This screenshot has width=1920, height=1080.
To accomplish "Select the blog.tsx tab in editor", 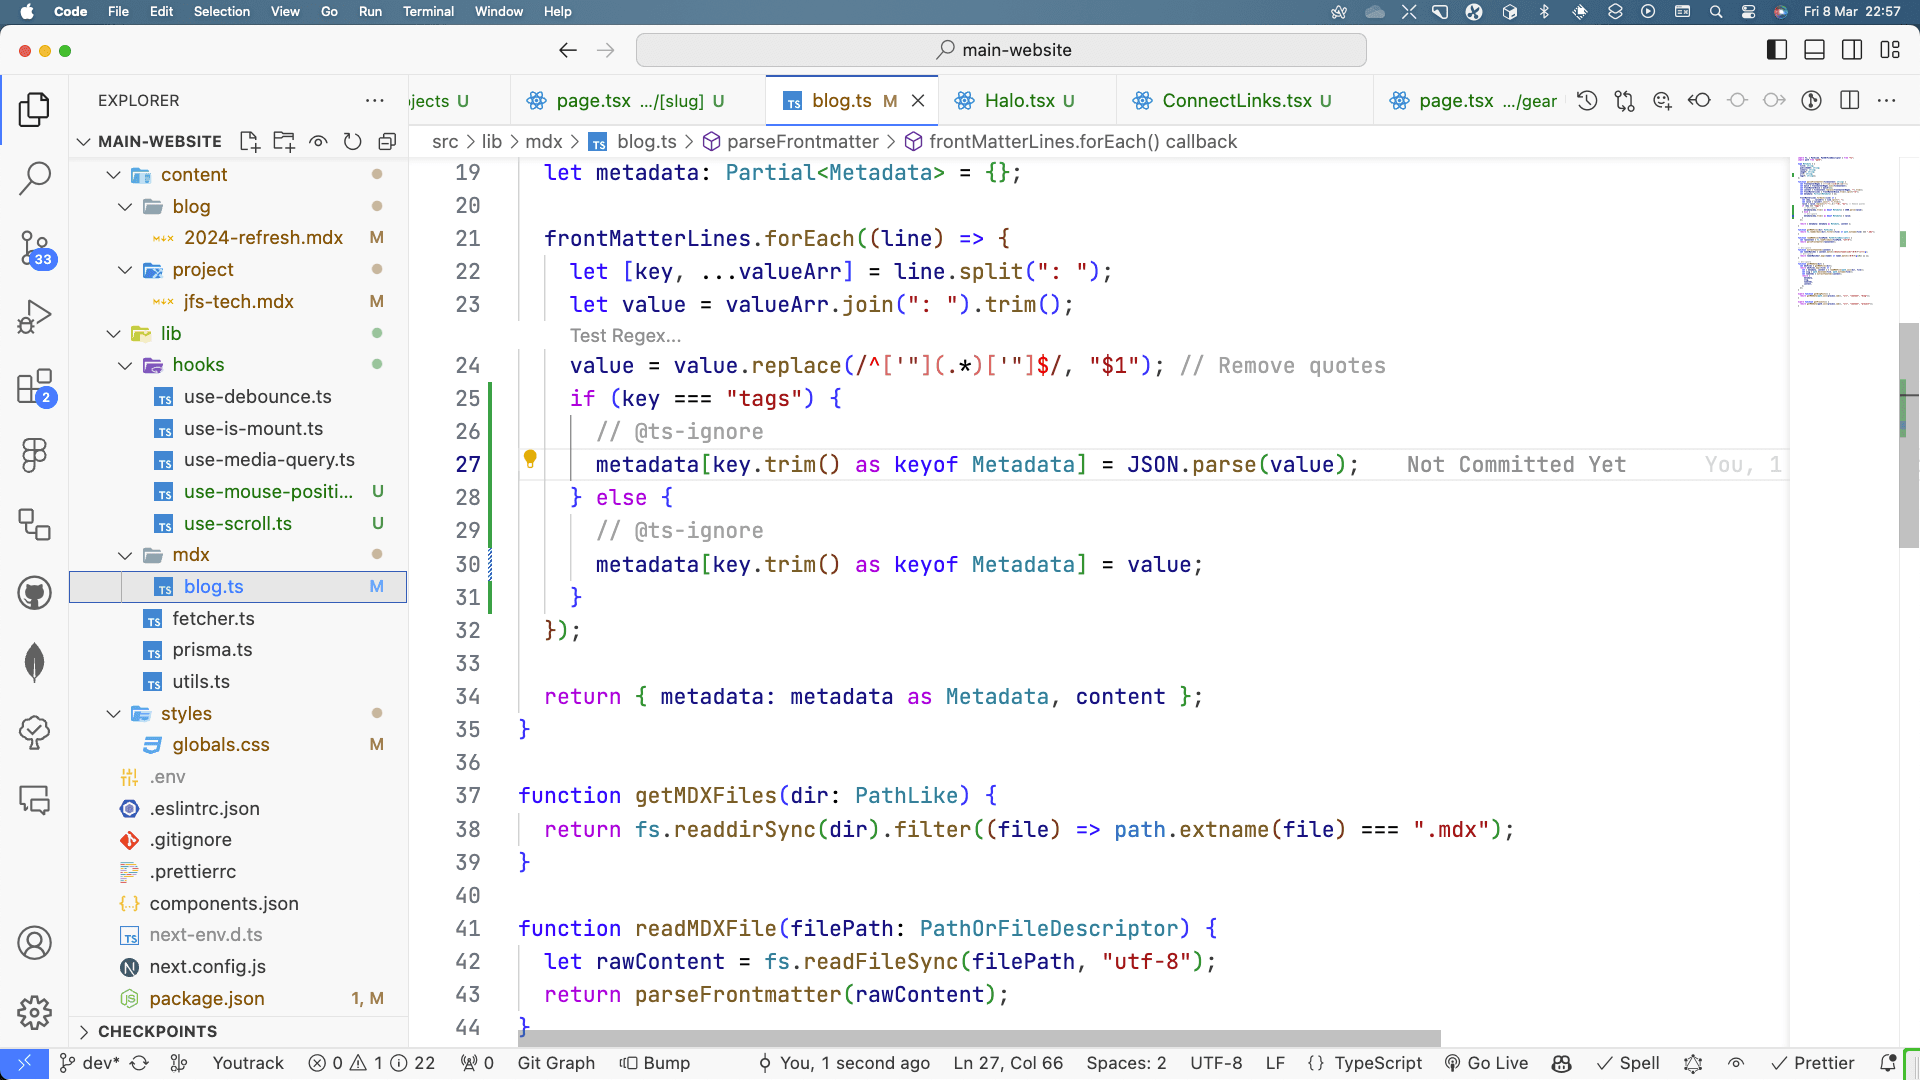I will point(841,100).
